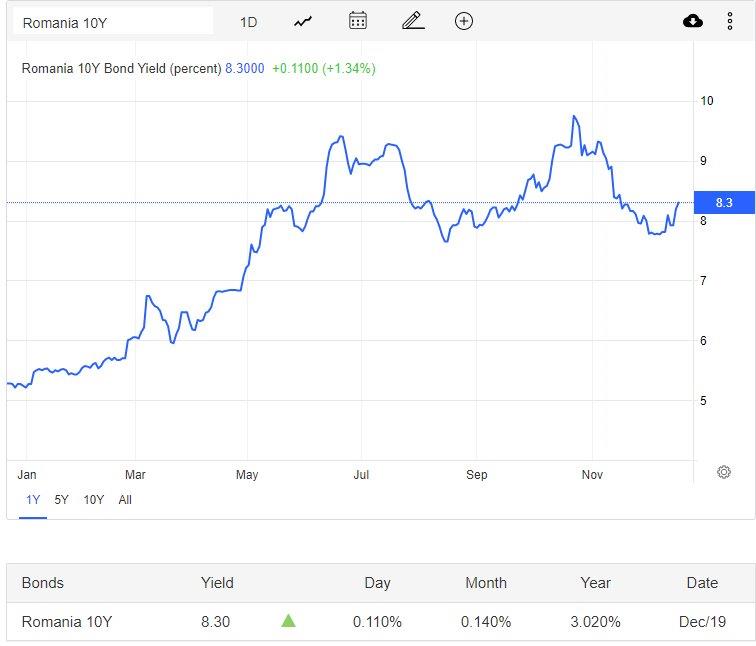Image resolution: width=756 pixels, height=646 pixels.
Task: Click the Romania 10Y Bond Yield legend title
Action: (121, 68)
